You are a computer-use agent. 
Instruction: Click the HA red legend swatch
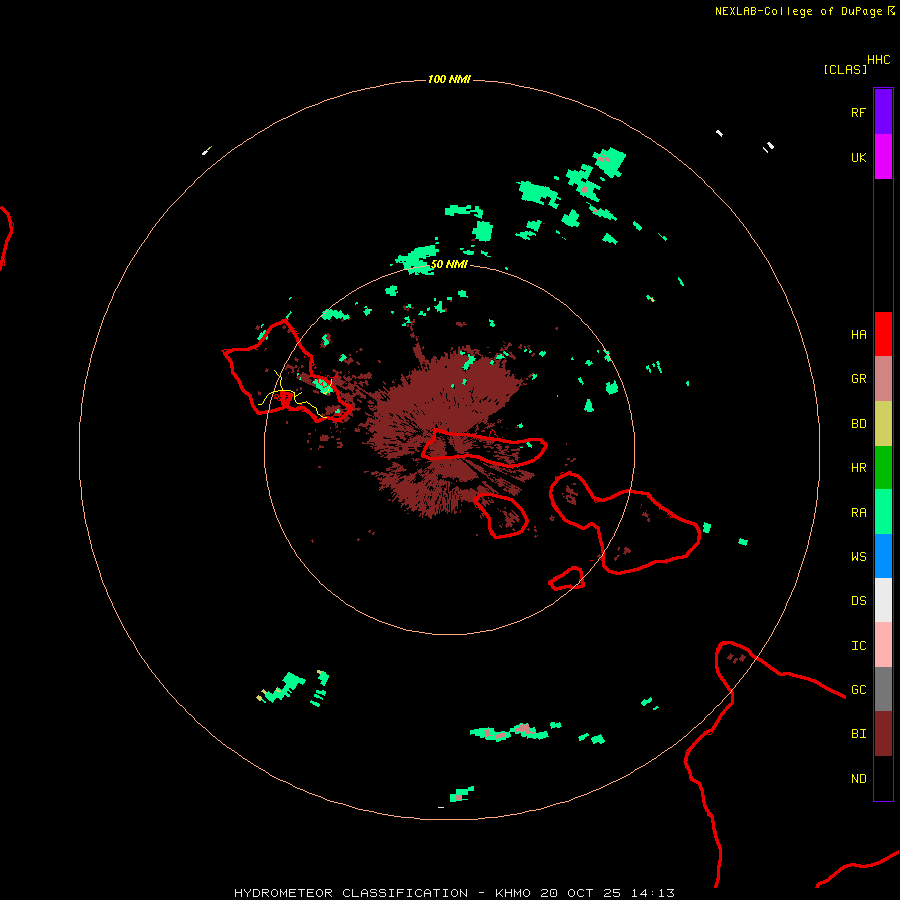click(883, 334)
